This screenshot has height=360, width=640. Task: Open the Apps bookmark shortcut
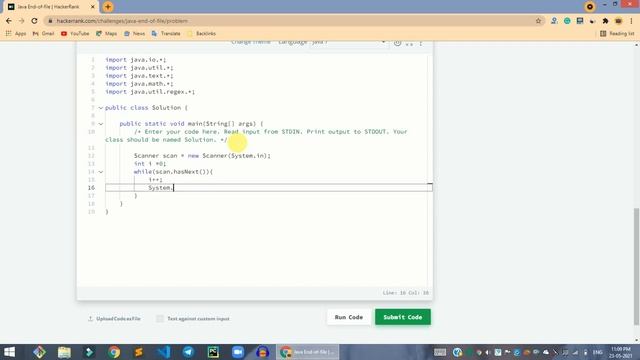pyautogui.click(x=16, y=33)
